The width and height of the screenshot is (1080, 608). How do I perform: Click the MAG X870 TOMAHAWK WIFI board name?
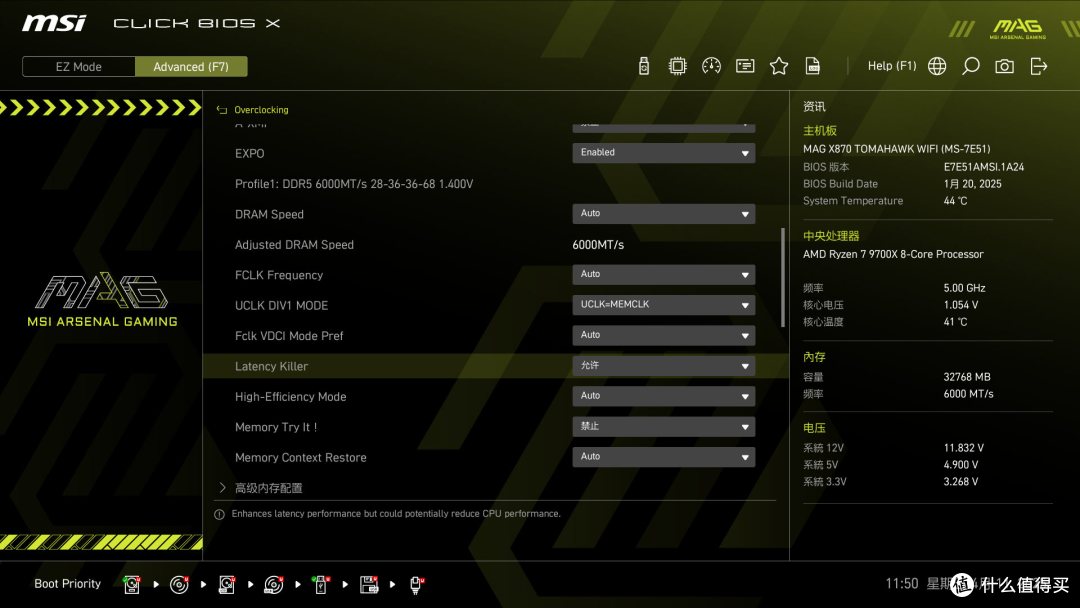896,149
